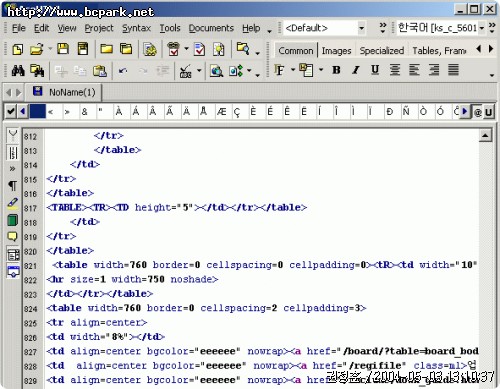Expand the spell check dropdown arrow
This screenshot has height=389, width=500.
[x=199, y=71]
